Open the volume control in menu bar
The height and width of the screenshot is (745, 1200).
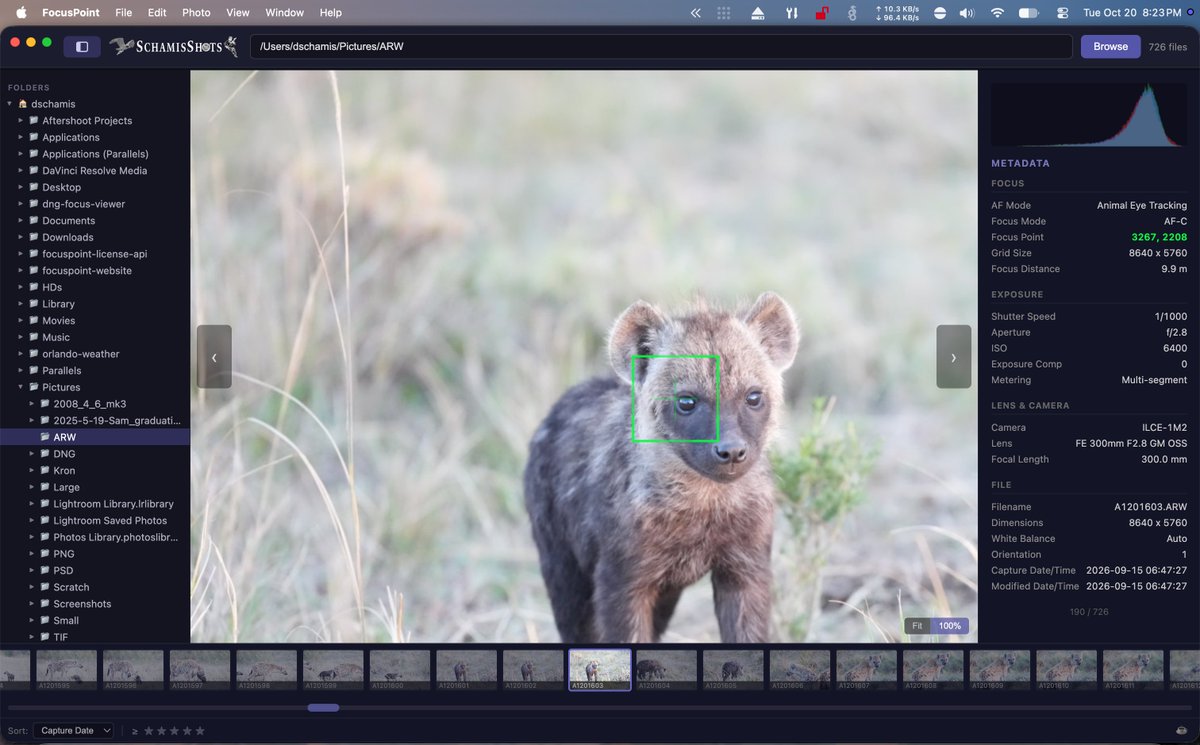(x=967, y=13)
